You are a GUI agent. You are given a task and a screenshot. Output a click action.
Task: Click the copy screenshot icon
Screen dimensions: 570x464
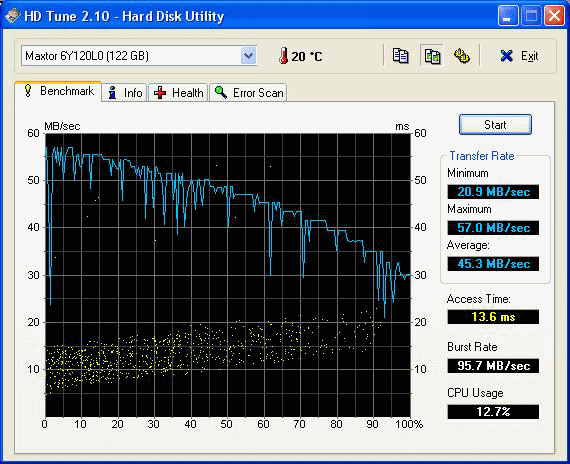click(432, 56)
